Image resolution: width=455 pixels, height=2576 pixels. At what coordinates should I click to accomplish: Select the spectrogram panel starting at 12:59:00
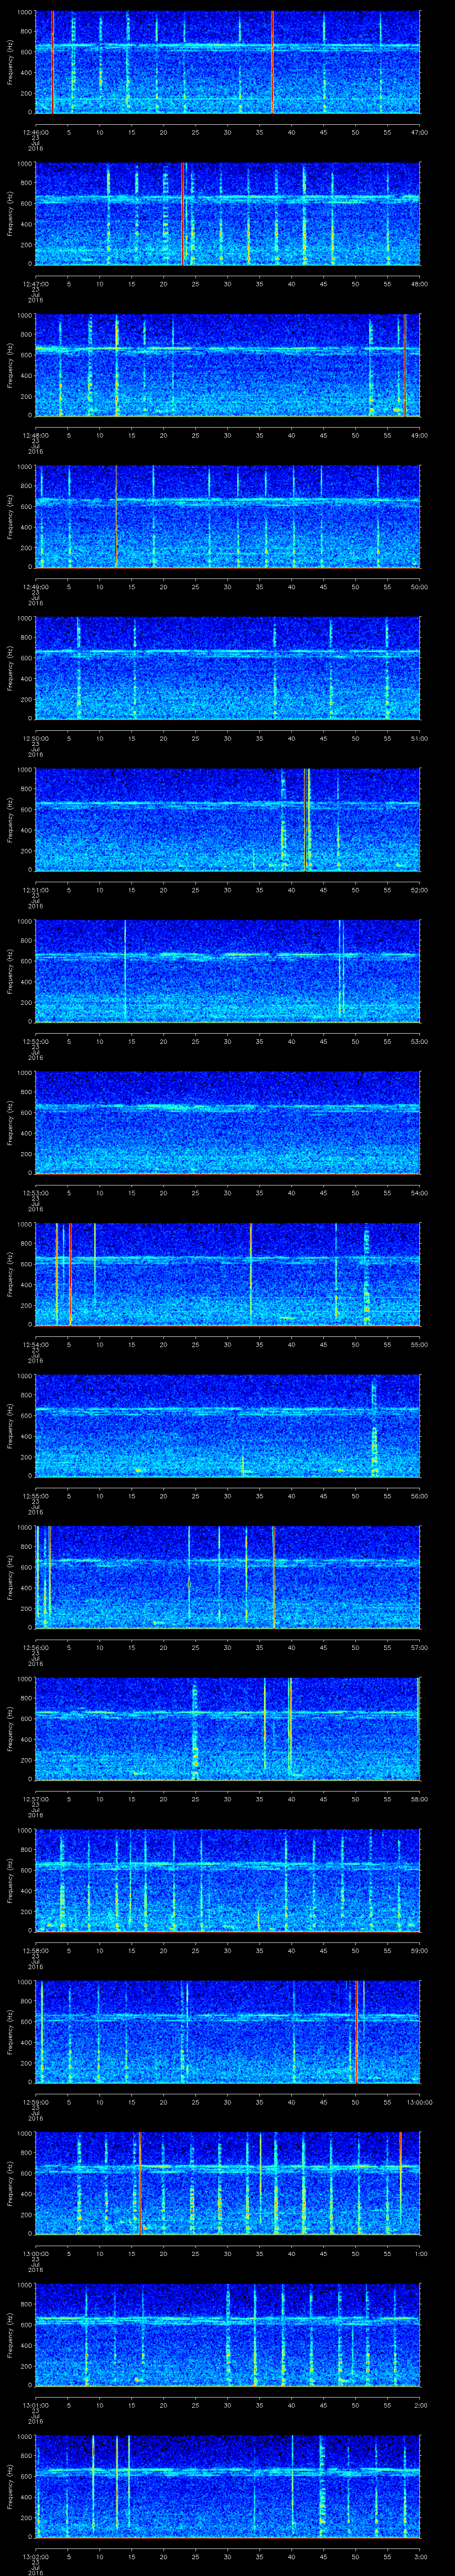pos(227,2033)
